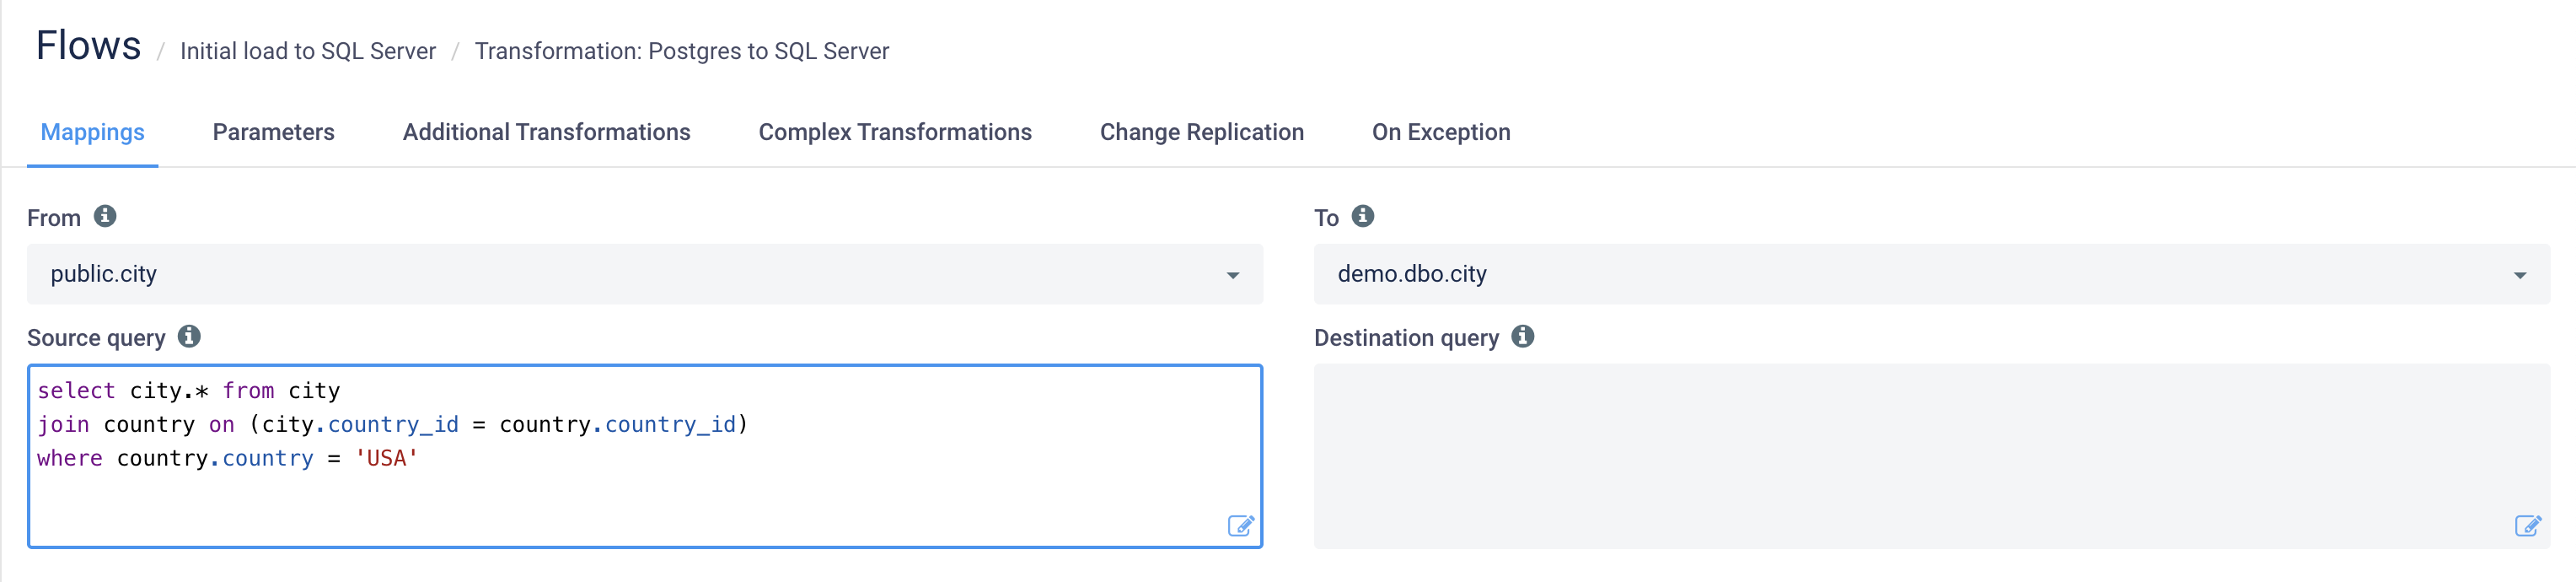The image size is (2576, 582).
Task: Click the Source query label
Action: click(x=96, y=338)
